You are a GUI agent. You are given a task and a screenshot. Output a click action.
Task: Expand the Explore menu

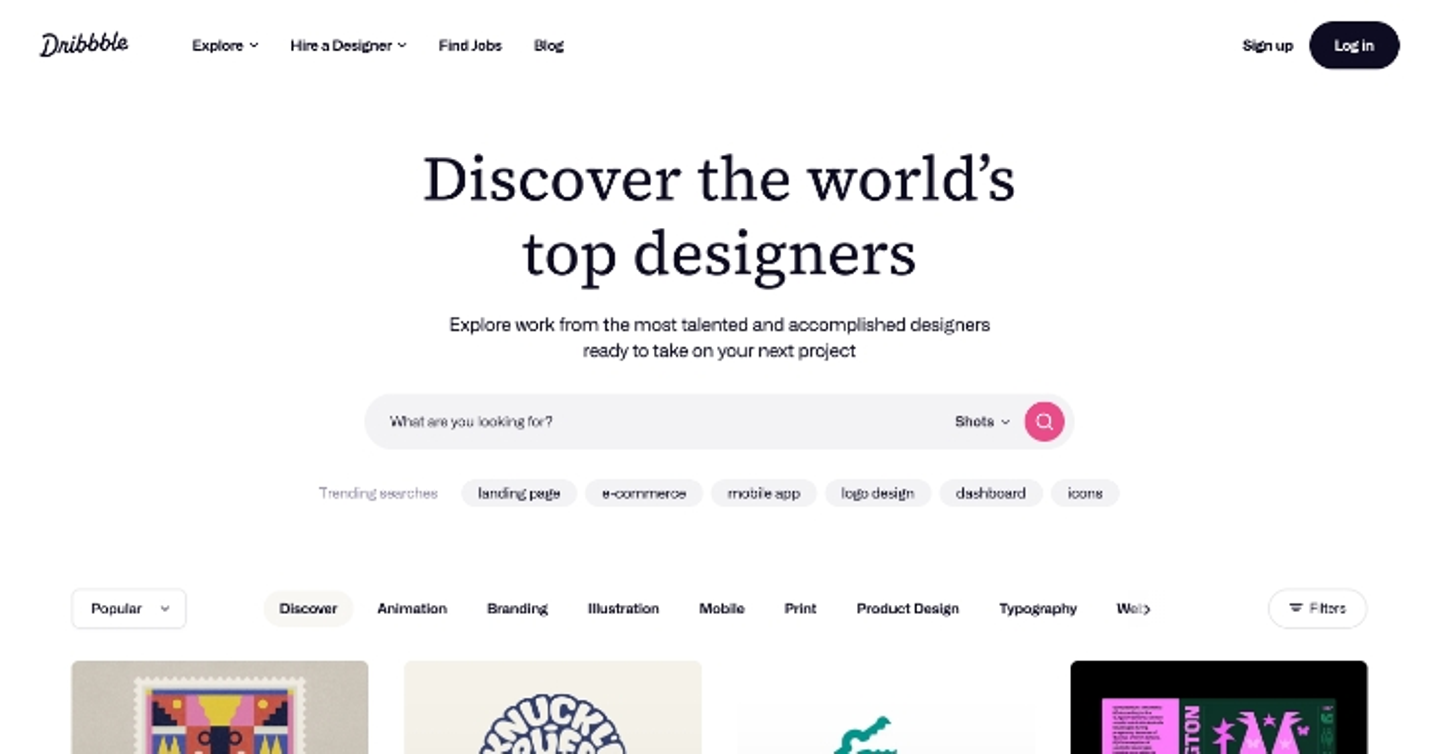coord(225,45)
